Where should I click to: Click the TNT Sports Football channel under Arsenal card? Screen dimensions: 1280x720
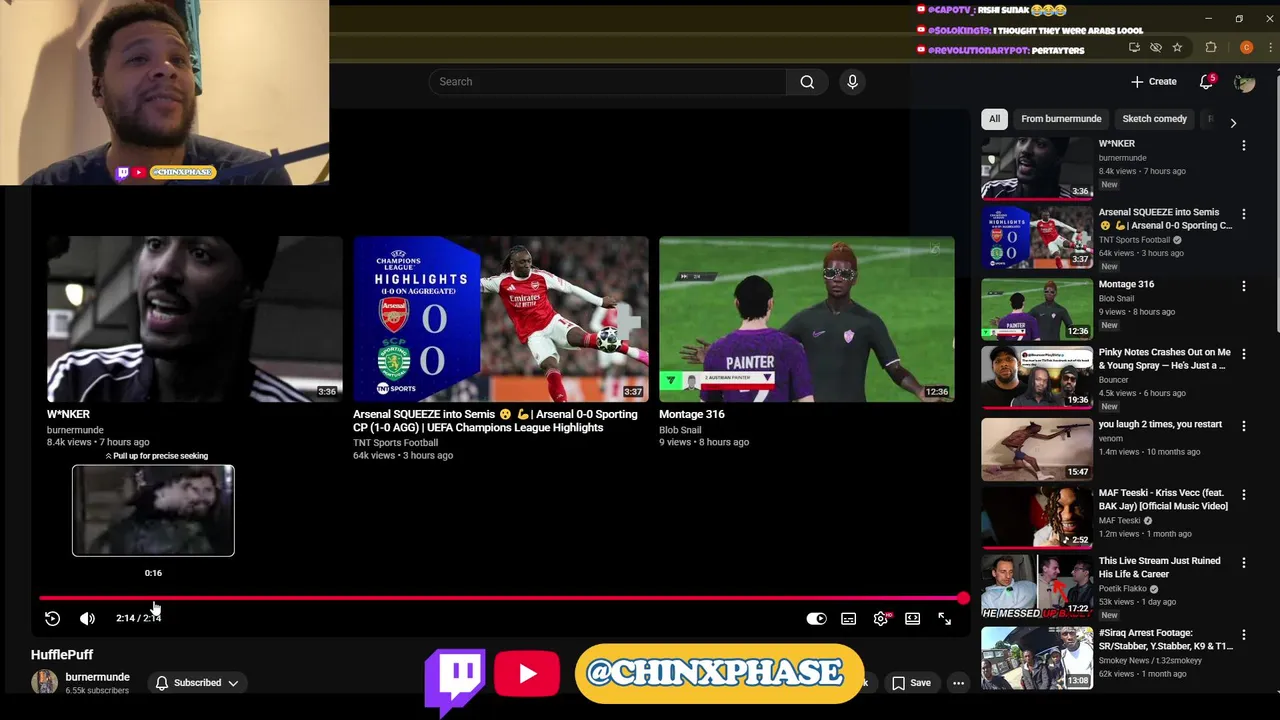[395, 442]
